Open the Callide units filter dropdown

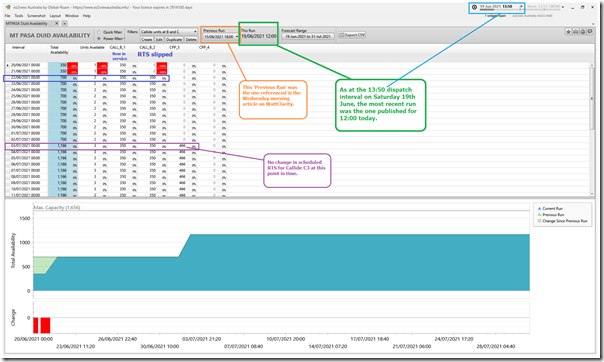pos(169,32)
